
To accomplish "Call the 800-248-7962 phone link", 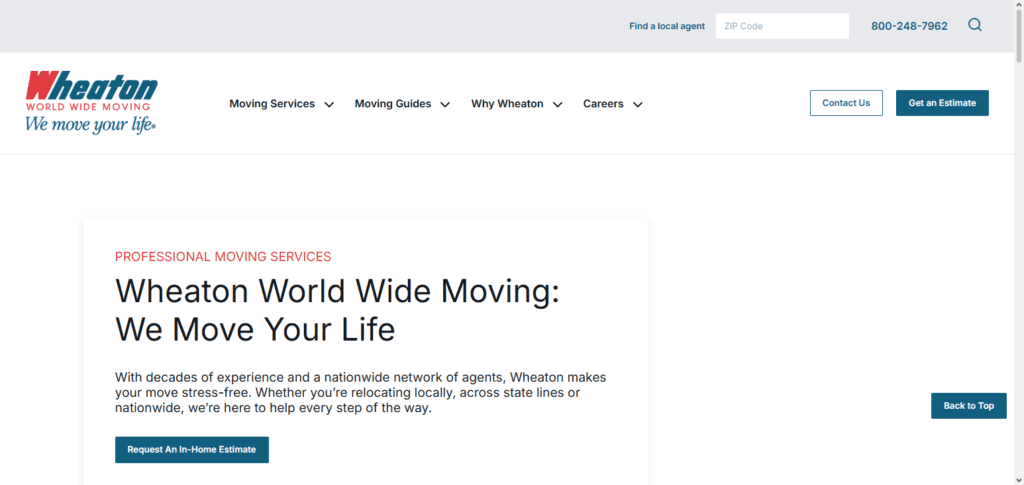I will [909, 26].
